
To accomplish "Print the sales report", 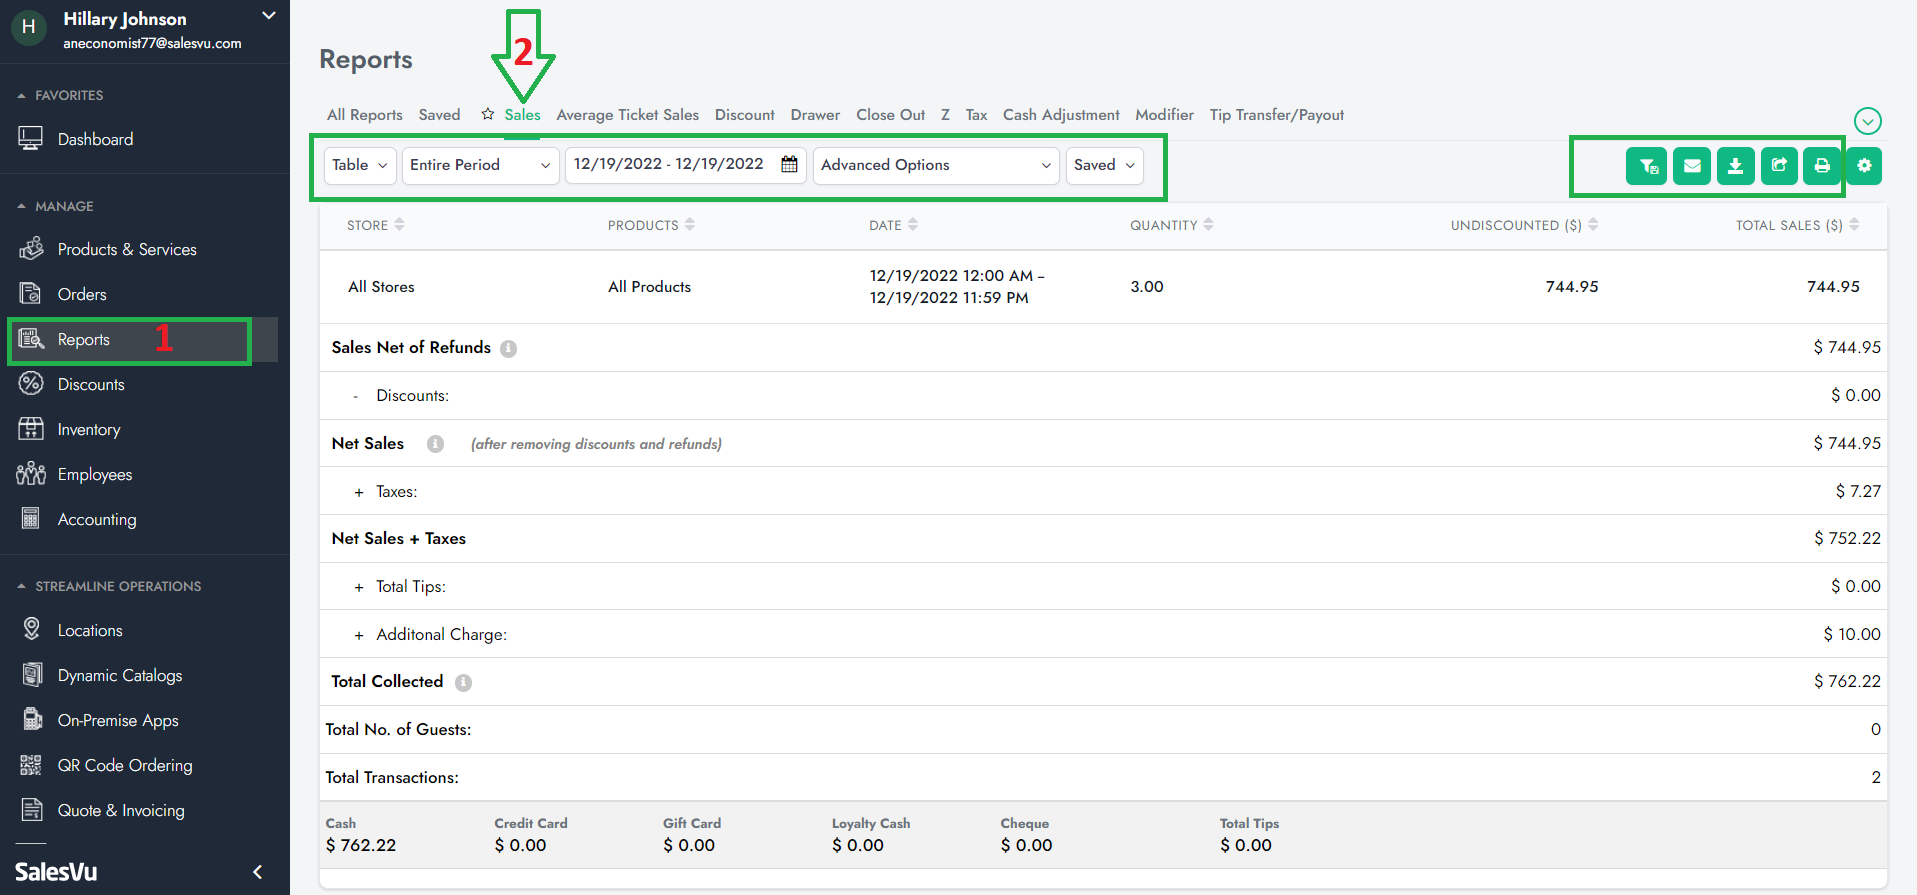I will pos(1822,166).
